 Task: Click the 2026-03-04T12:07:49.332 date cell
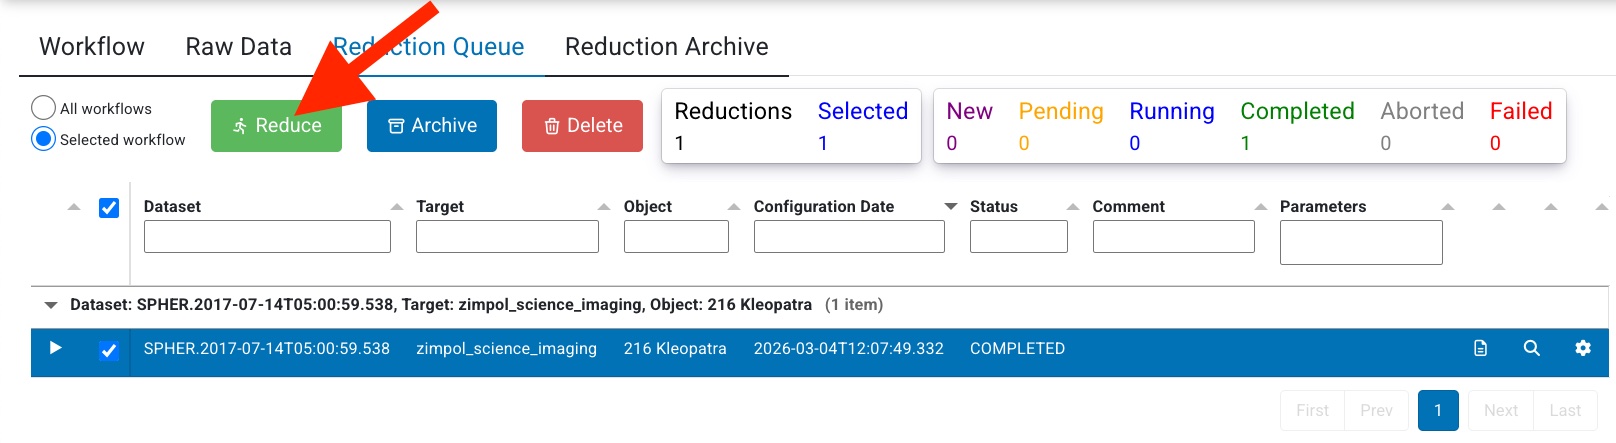coord(849,349)
